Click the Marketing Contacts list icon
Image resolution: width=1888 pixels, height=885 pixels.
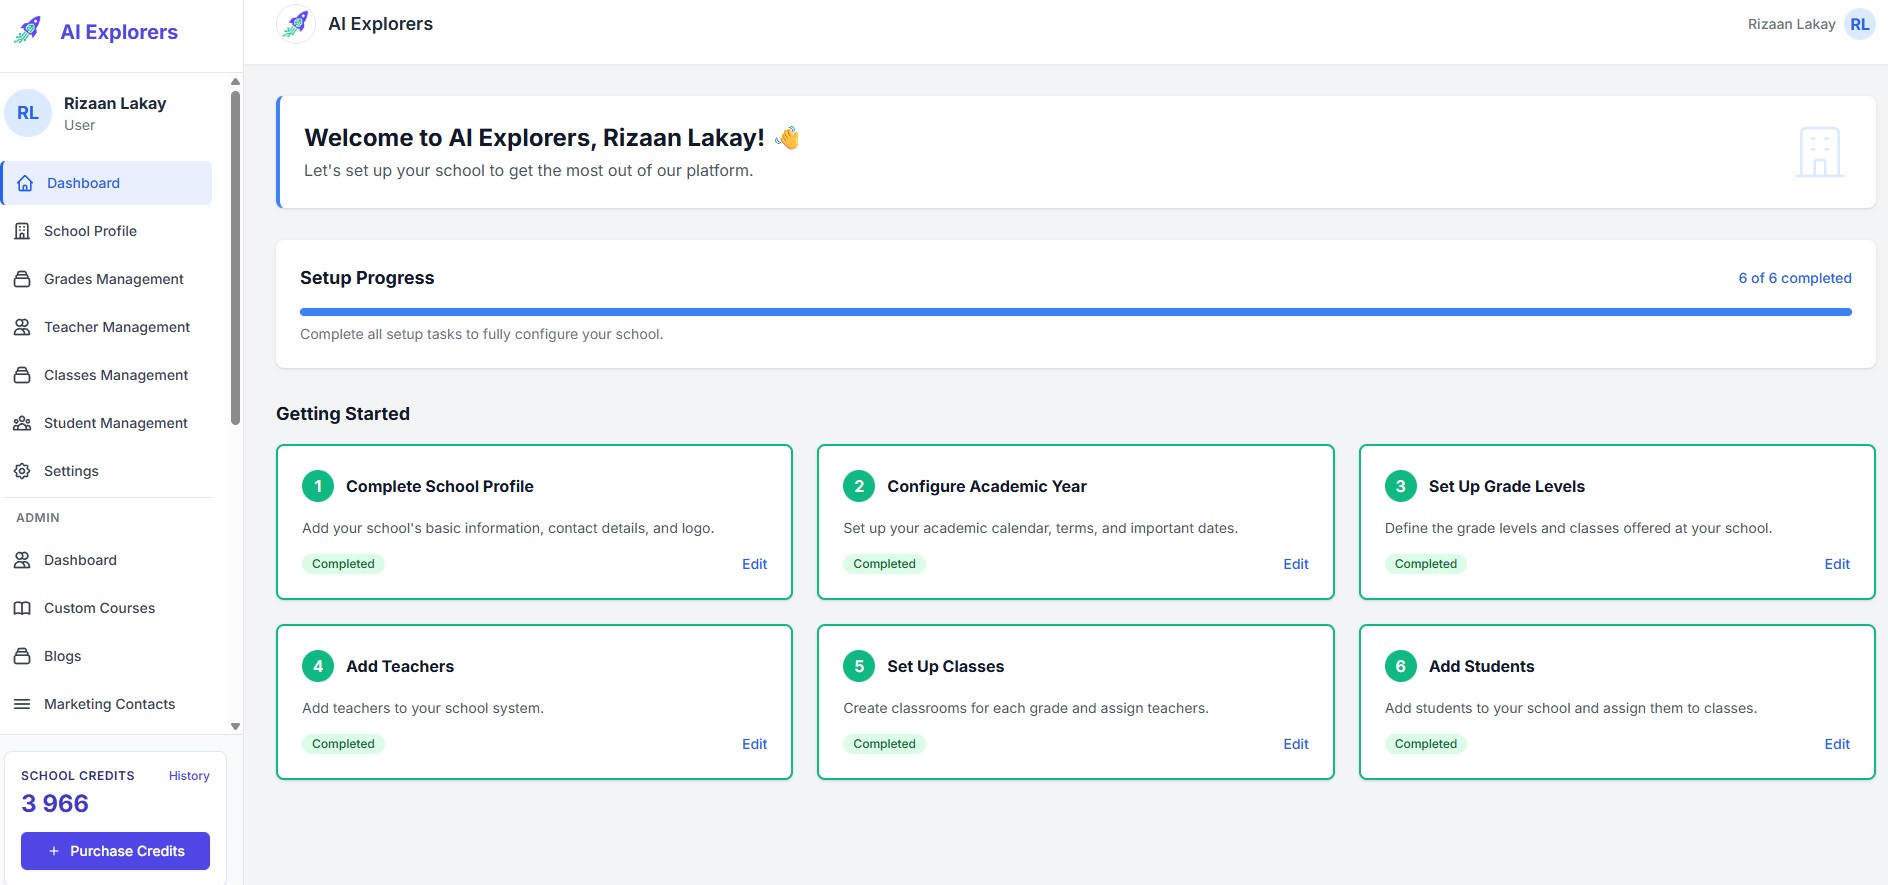pyautogui.click(x=22, y=704)
